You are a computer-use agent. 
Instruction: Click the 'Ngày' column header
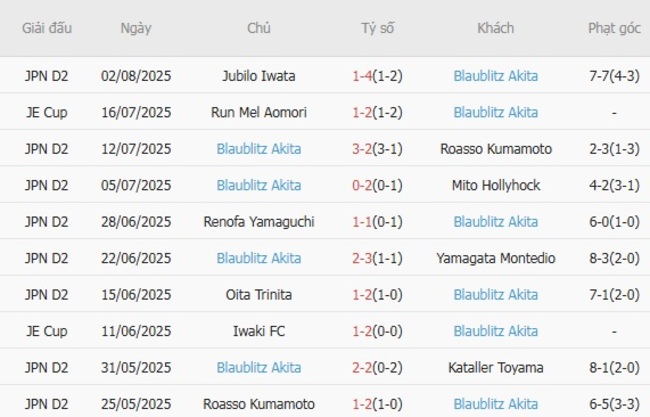pos(136,28)
